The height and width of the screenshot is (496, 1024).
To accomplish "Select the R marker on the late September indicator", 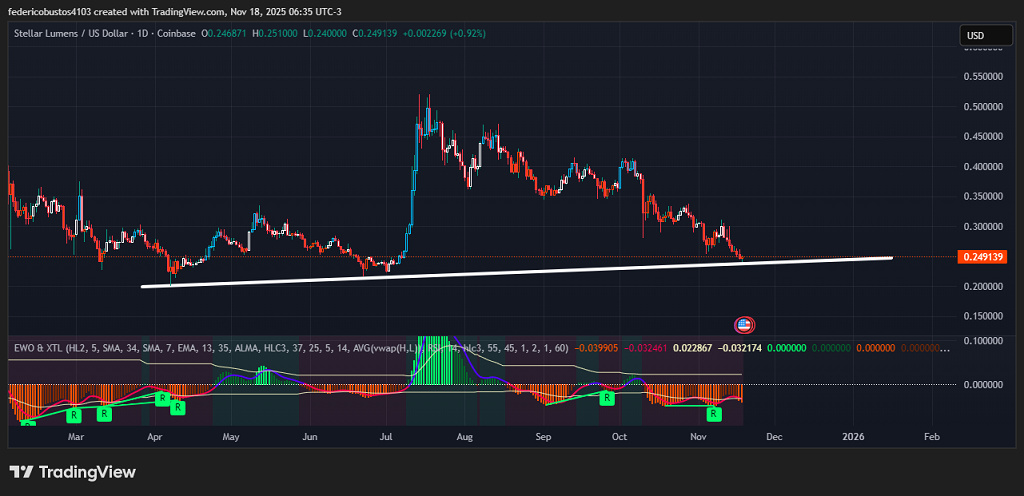I will click(x=607, y=397).
